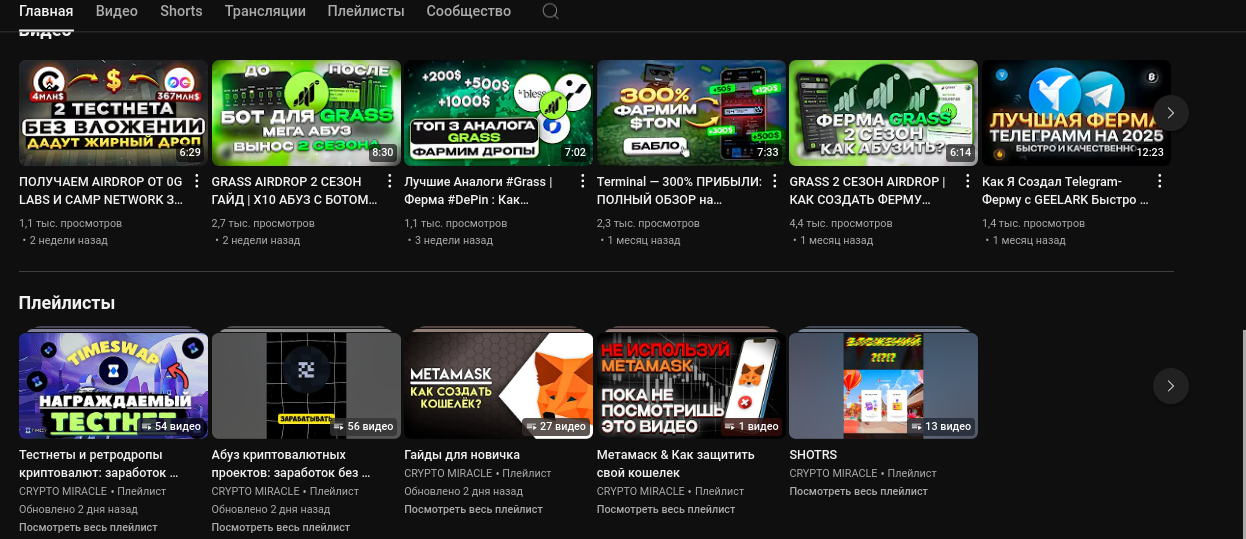Open three-dot menu for Telegram-Ферму GEELARK video
This screenshot has width=1246, height=539.
coord(1159,181)
